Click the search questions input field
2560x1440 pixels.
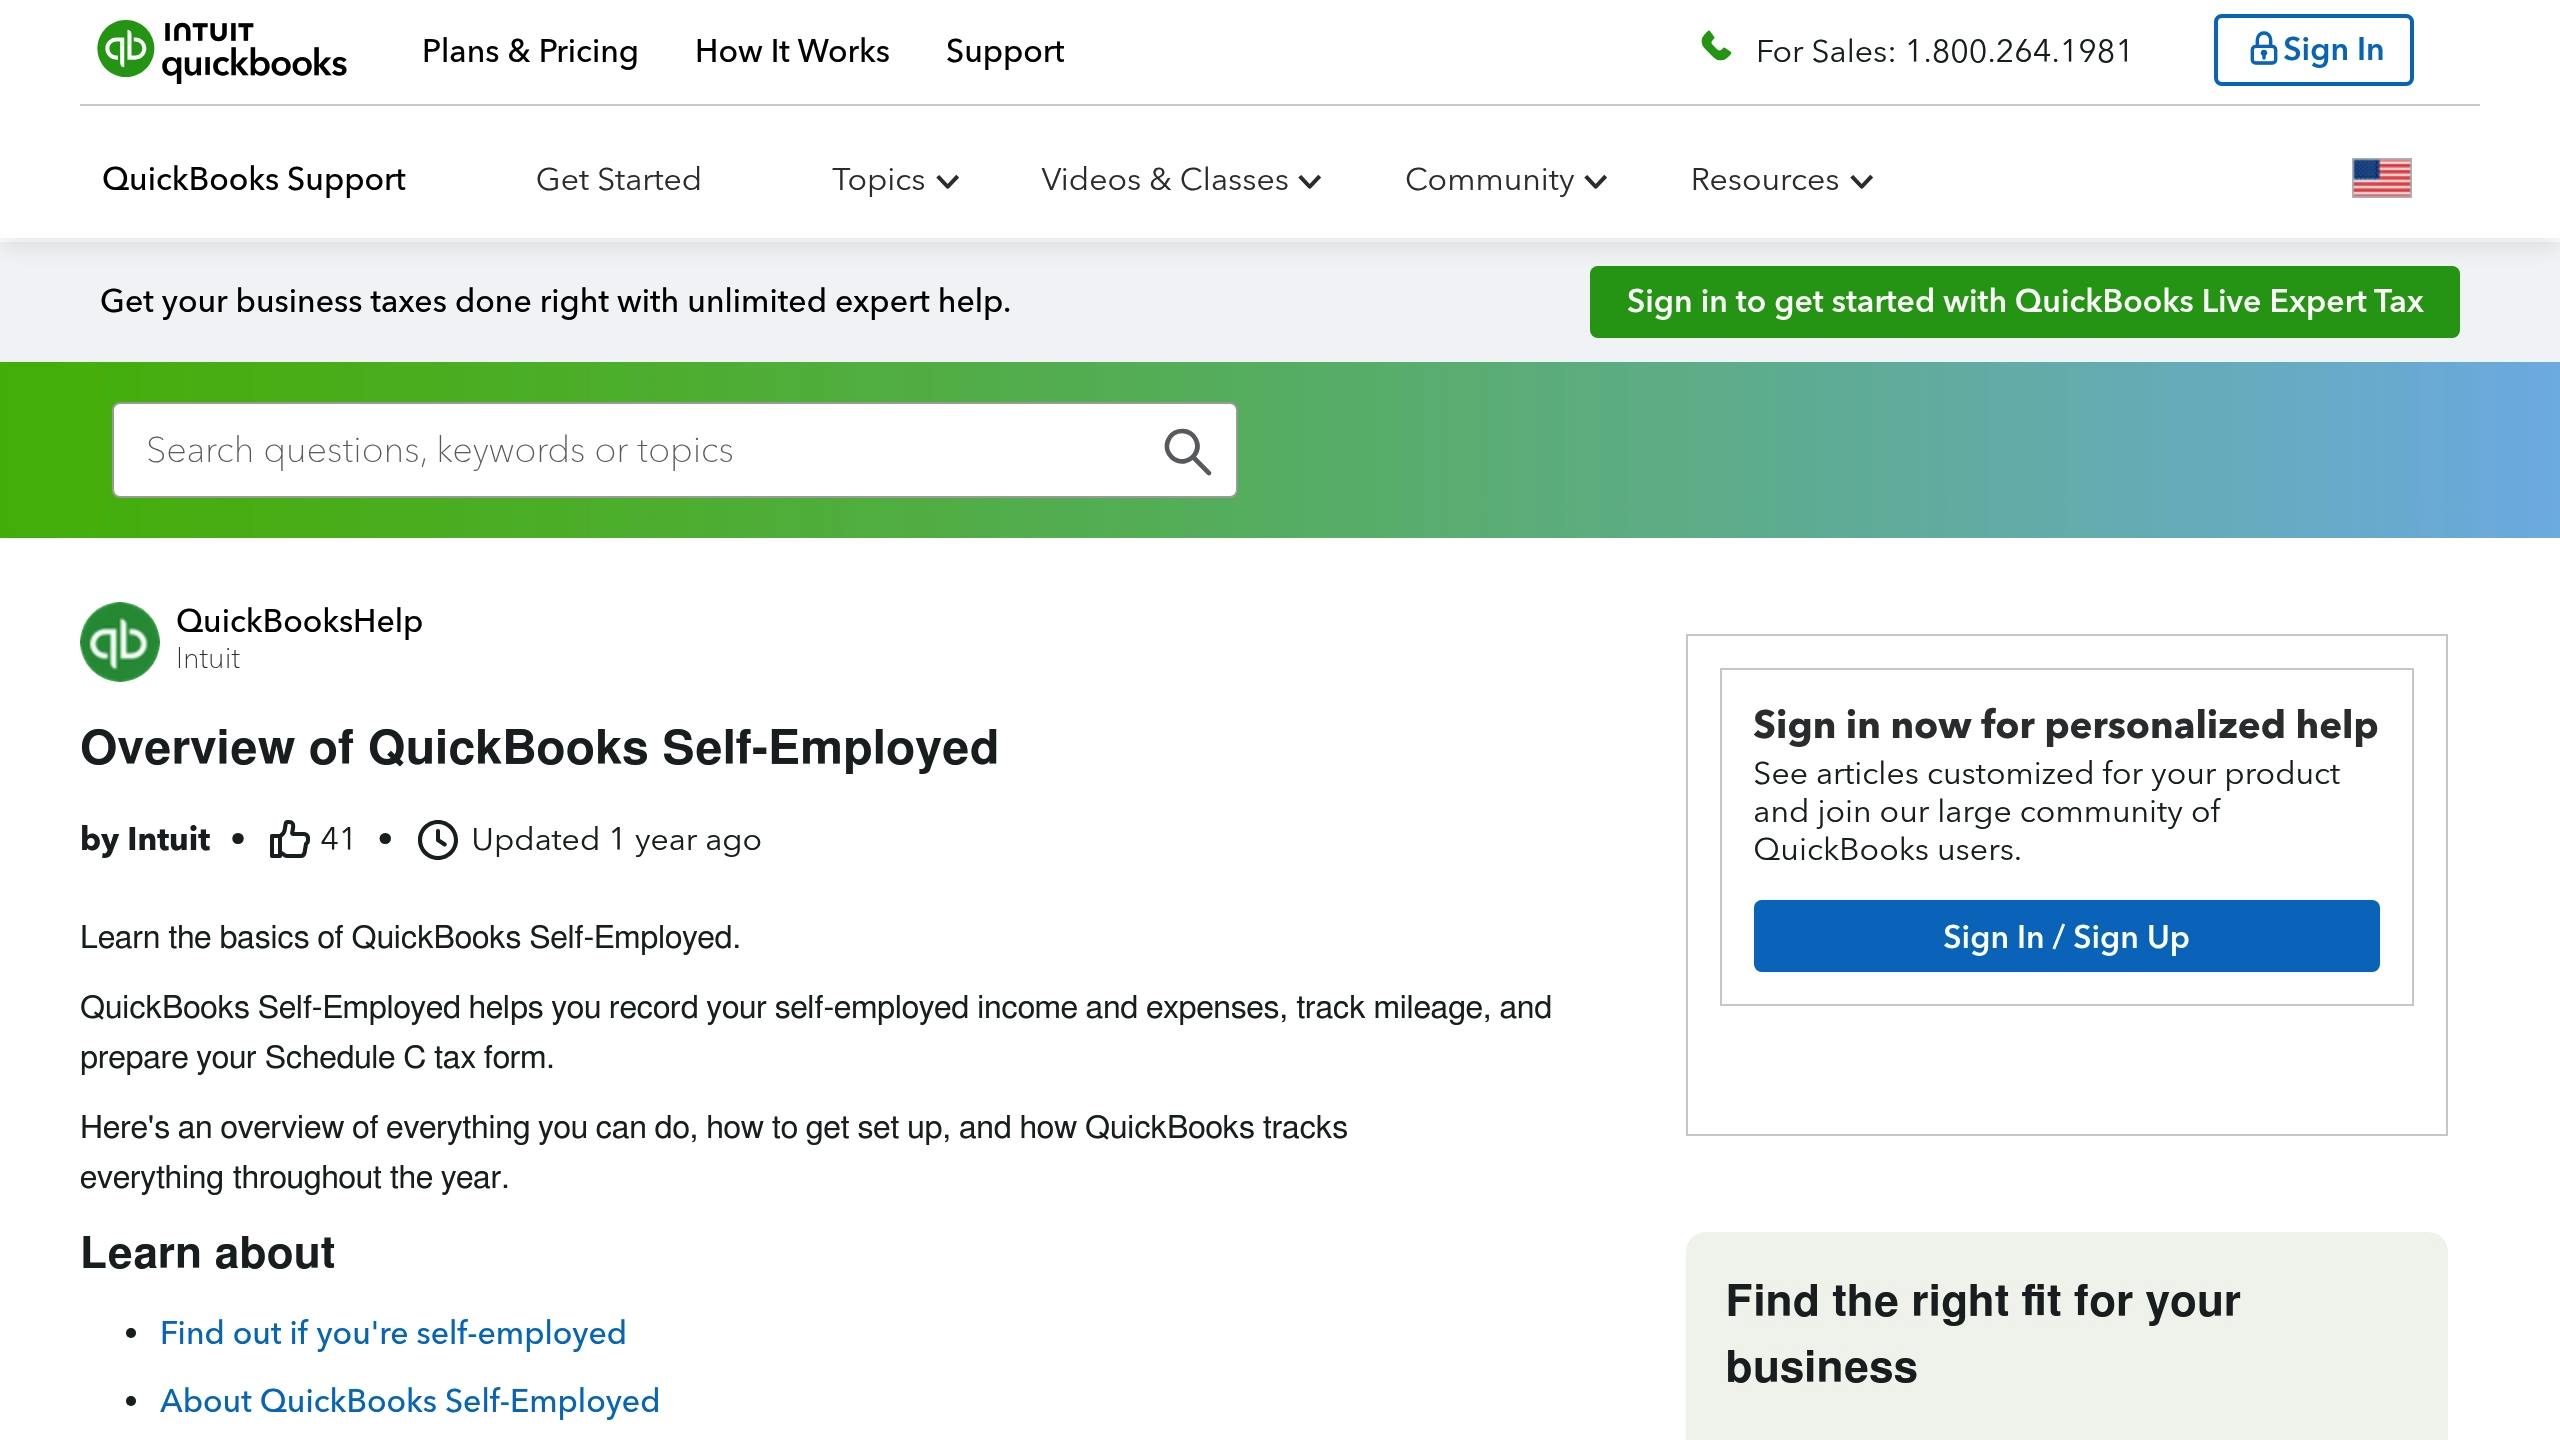(640, 451)
